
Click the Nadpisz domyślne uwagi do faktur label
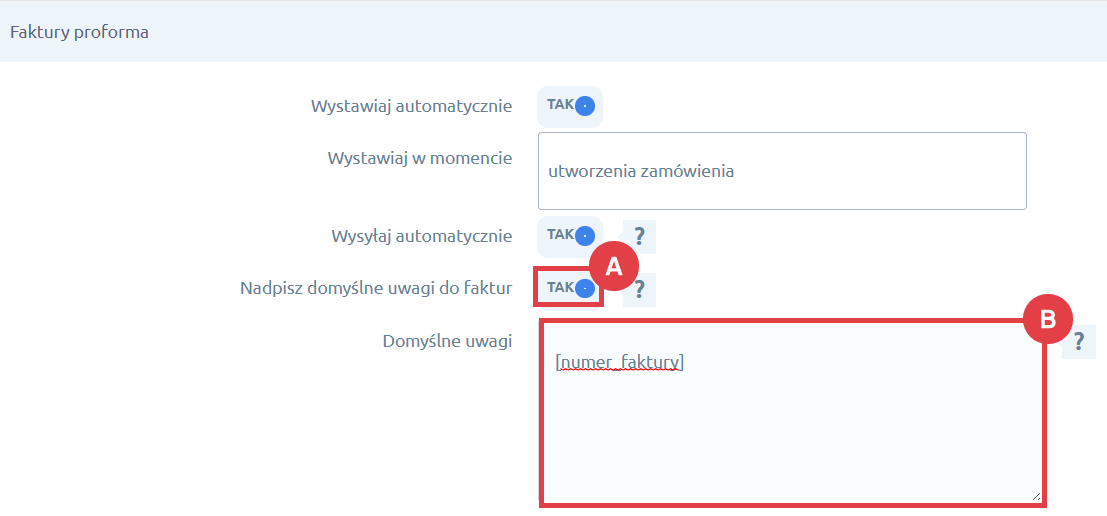tap(376, 289)
